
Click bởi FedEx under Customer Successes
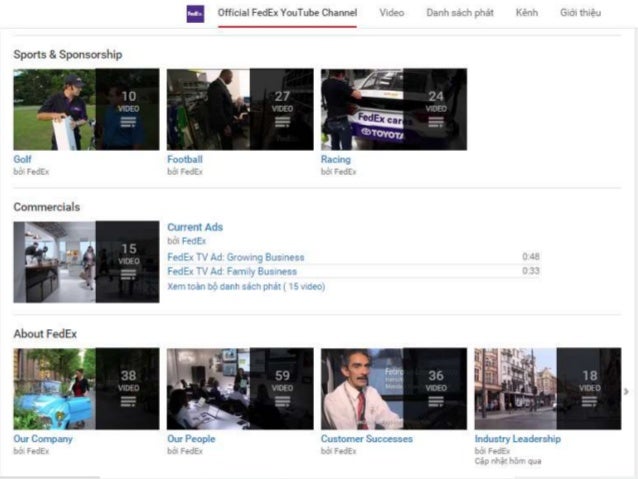tap(339, 451)
